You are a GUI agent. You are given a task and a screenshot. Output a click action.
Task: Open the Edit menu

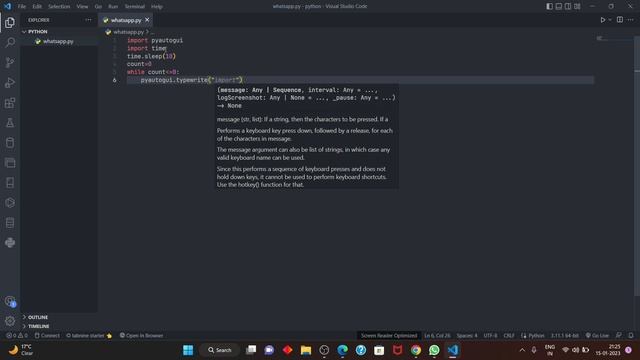tap(37, 7)
